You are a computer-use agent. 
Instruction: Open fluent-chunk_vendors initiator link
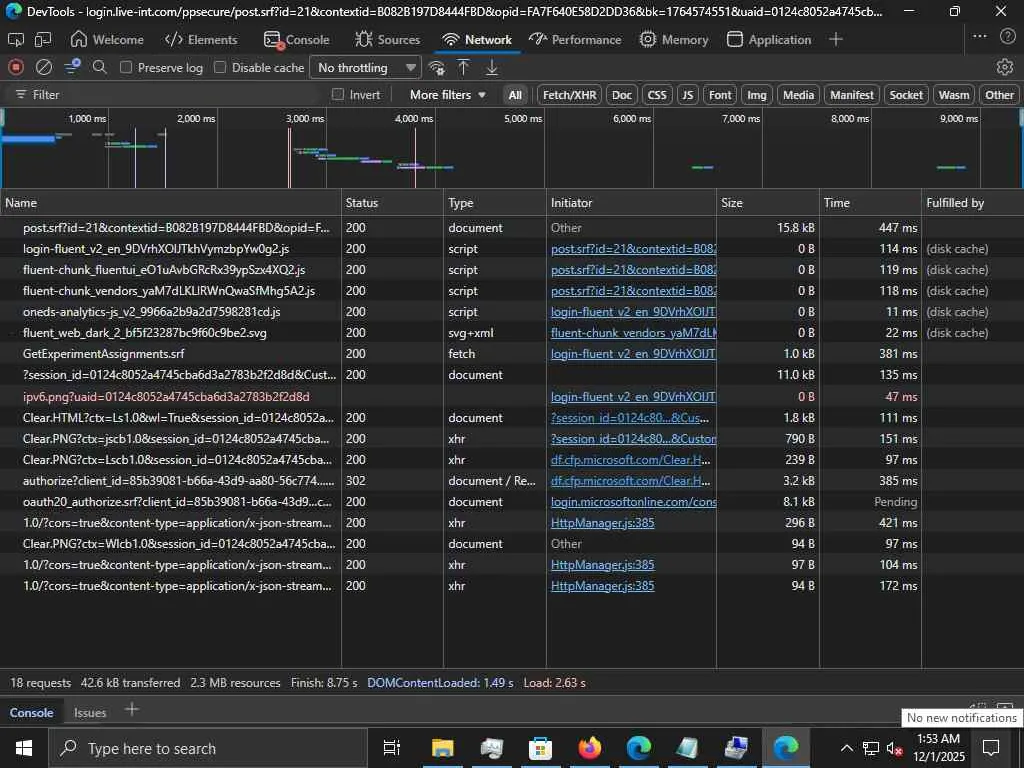click(633, 332)
